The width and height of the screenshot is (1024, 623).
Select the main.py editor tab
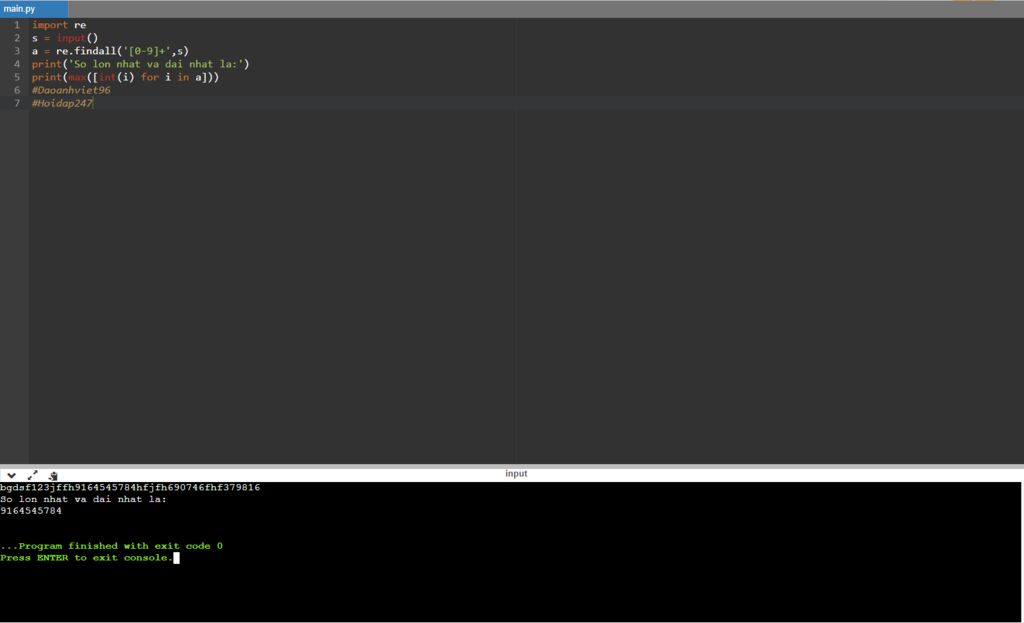click(x=33, y=9)
